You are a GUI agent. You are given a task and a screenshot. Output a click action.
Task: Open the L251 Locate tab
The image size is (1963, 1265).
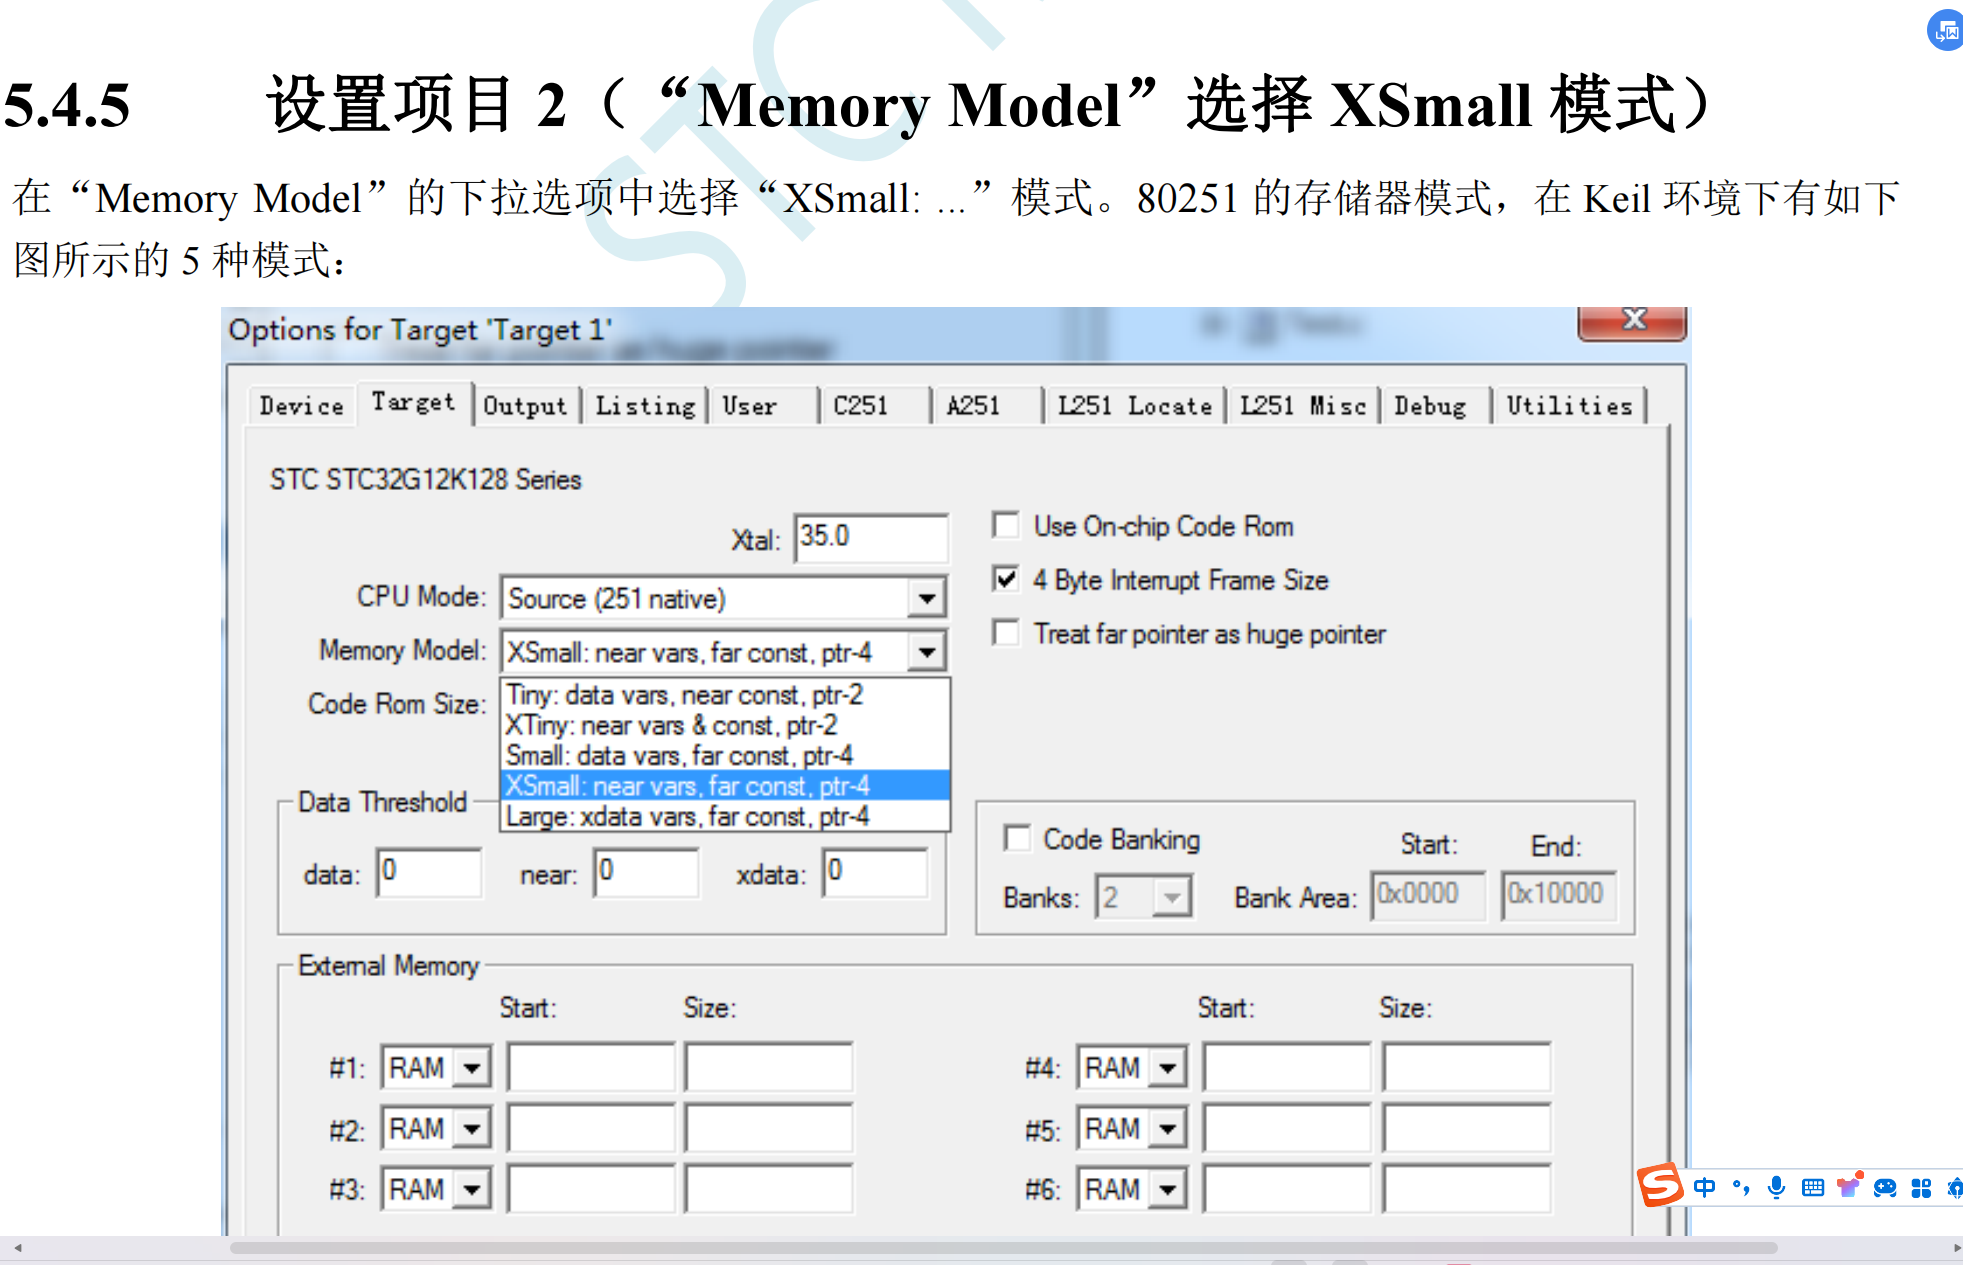(1135, 405)
